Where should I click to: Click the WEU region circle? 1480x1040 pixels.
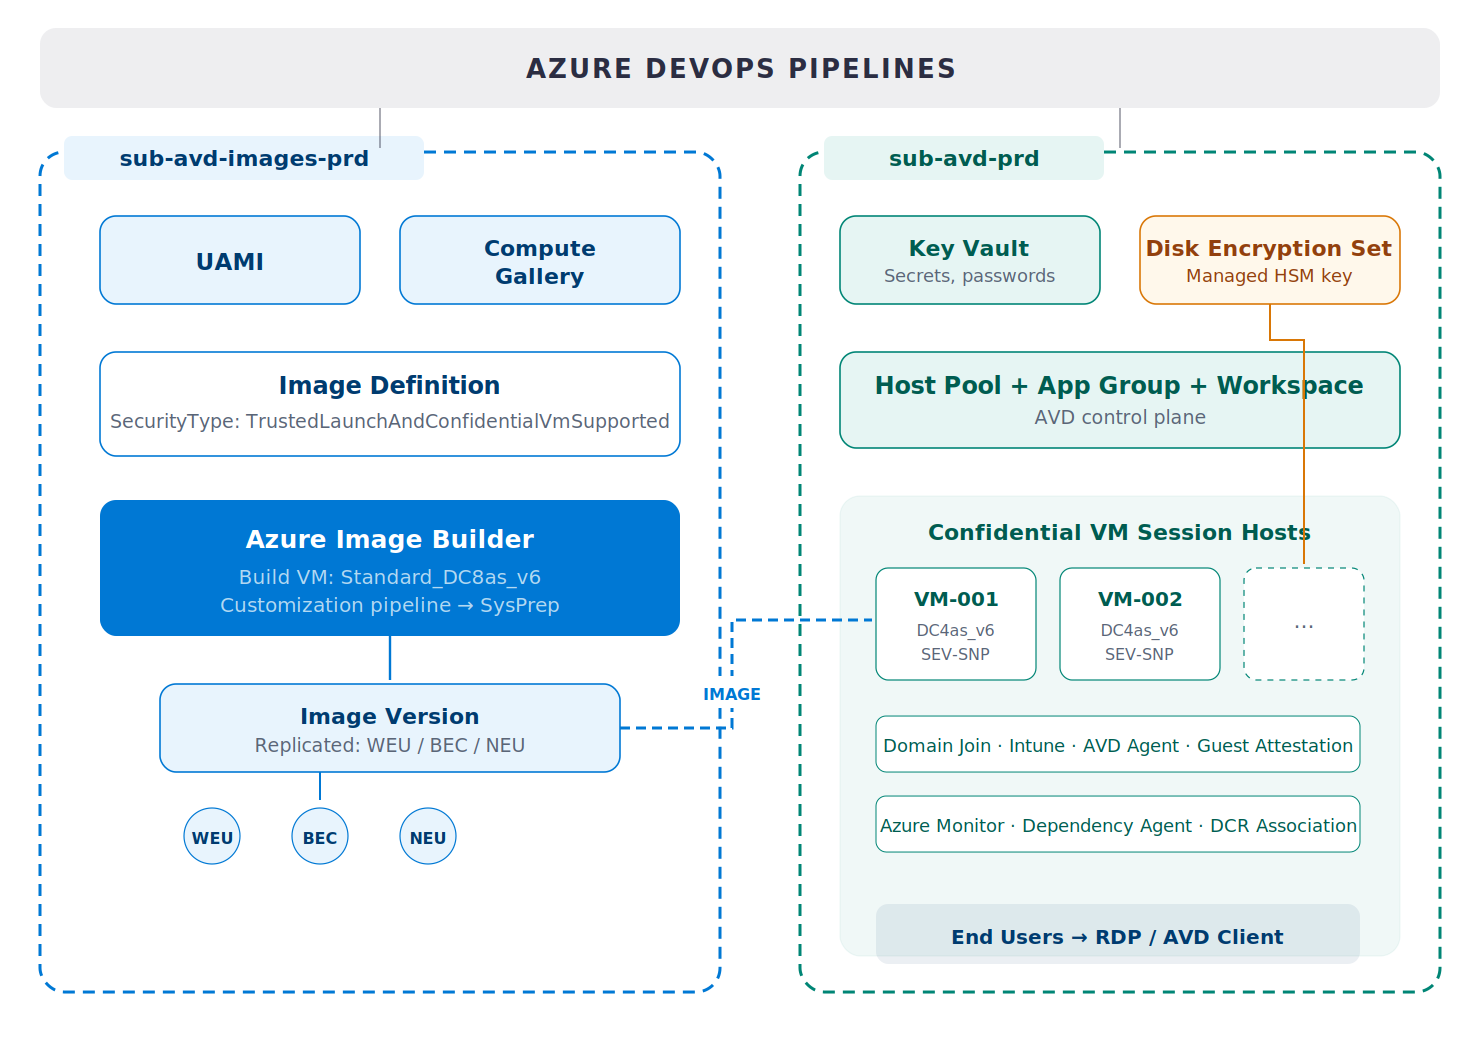(x=212, y=836)
